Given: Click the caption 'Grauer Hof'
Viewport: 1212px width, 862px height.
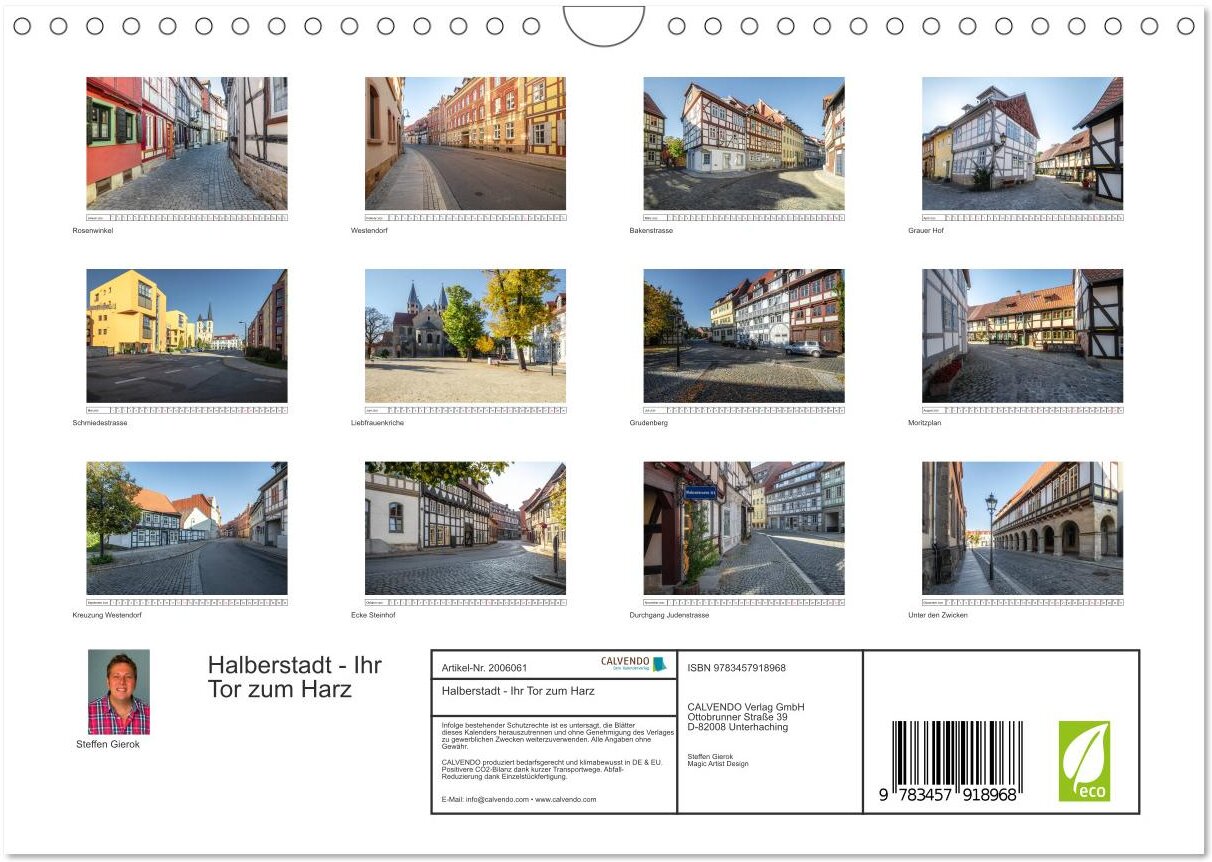Looking at the screenshot, I should click(x=926, y=231).
